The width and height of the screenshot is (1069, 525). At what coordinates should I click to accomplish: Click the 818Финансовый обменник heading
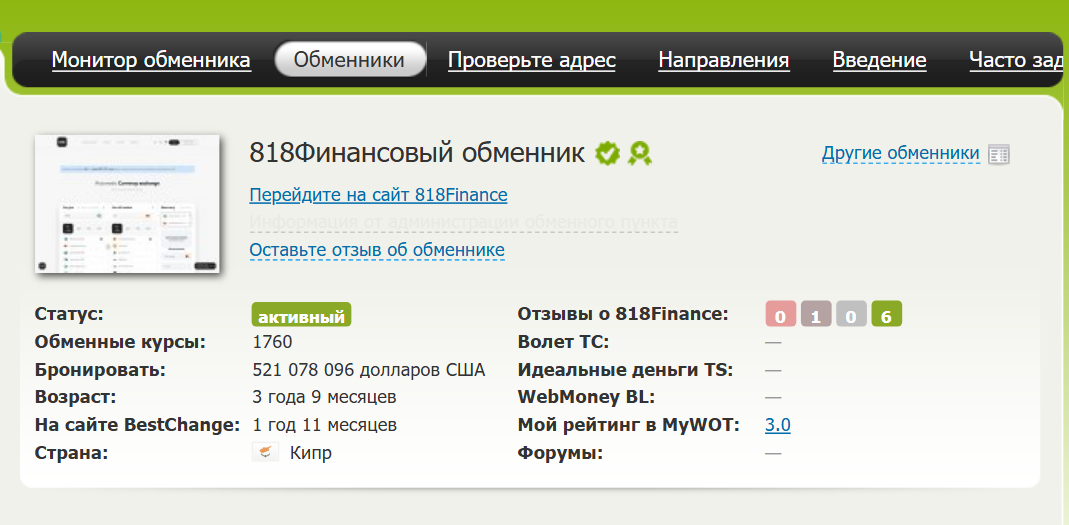click(x=417, y=153)
